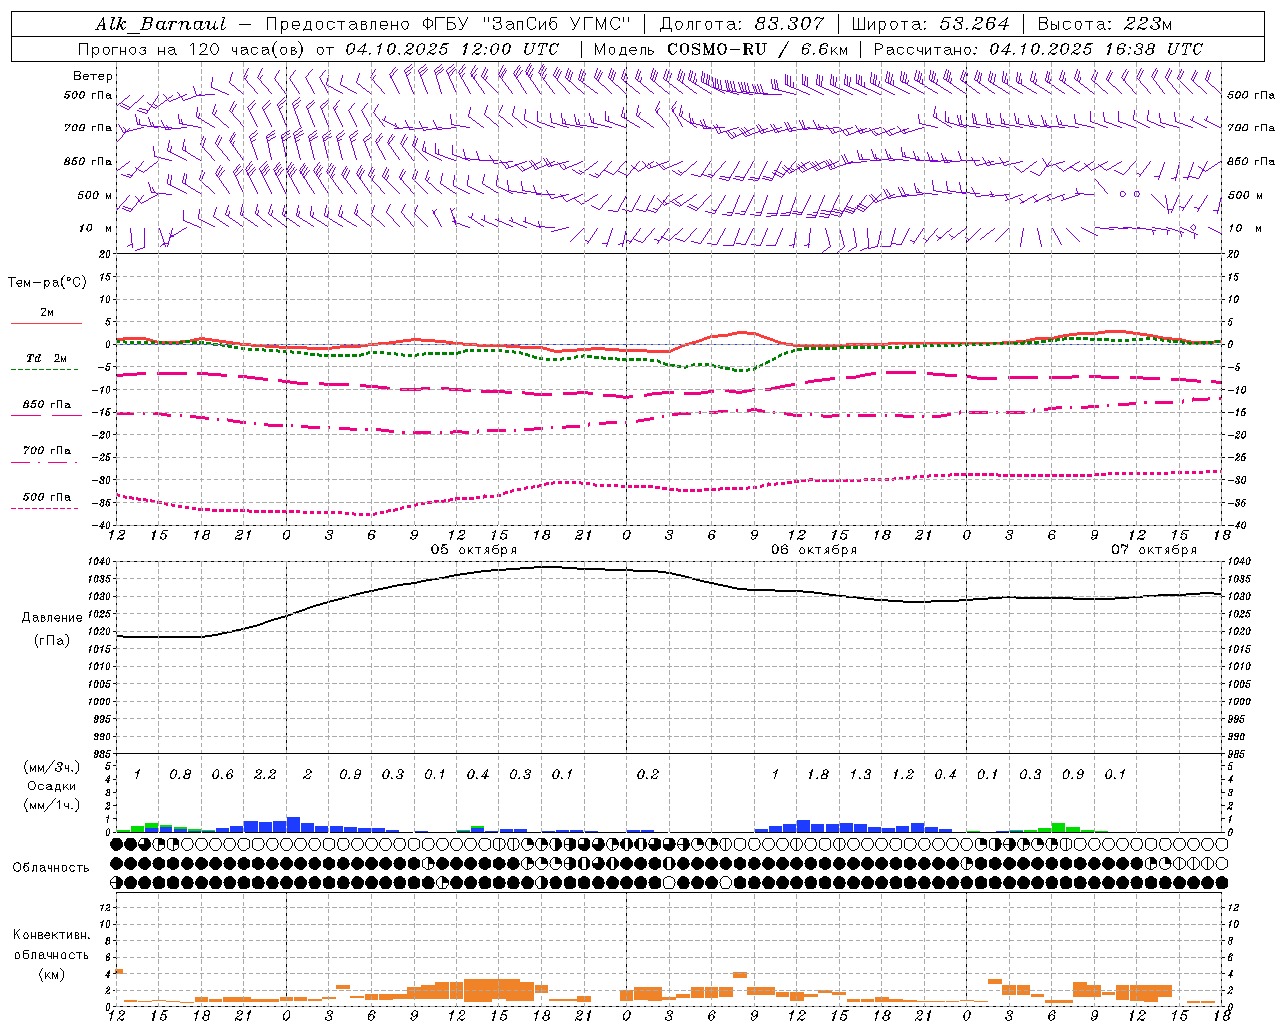
Task: Click the Давление pressure panel label
Action: point(52,618)
